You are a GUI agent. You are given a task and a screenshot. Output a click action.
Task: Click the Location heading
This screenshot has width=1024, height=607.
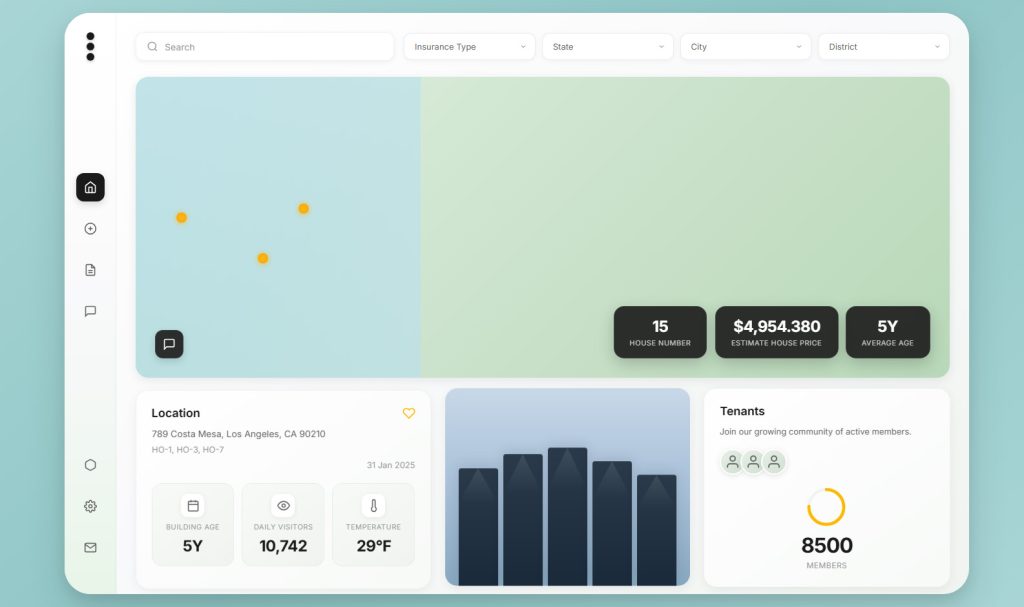(x=176, y=413)
